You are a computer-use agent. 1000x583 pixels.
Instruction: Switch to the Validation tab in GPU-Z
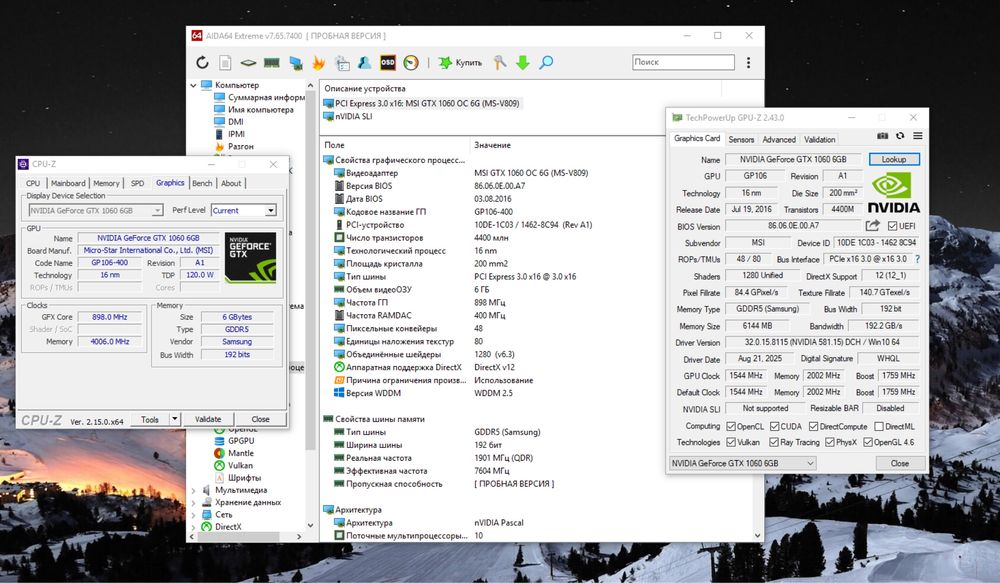point(820,140)
